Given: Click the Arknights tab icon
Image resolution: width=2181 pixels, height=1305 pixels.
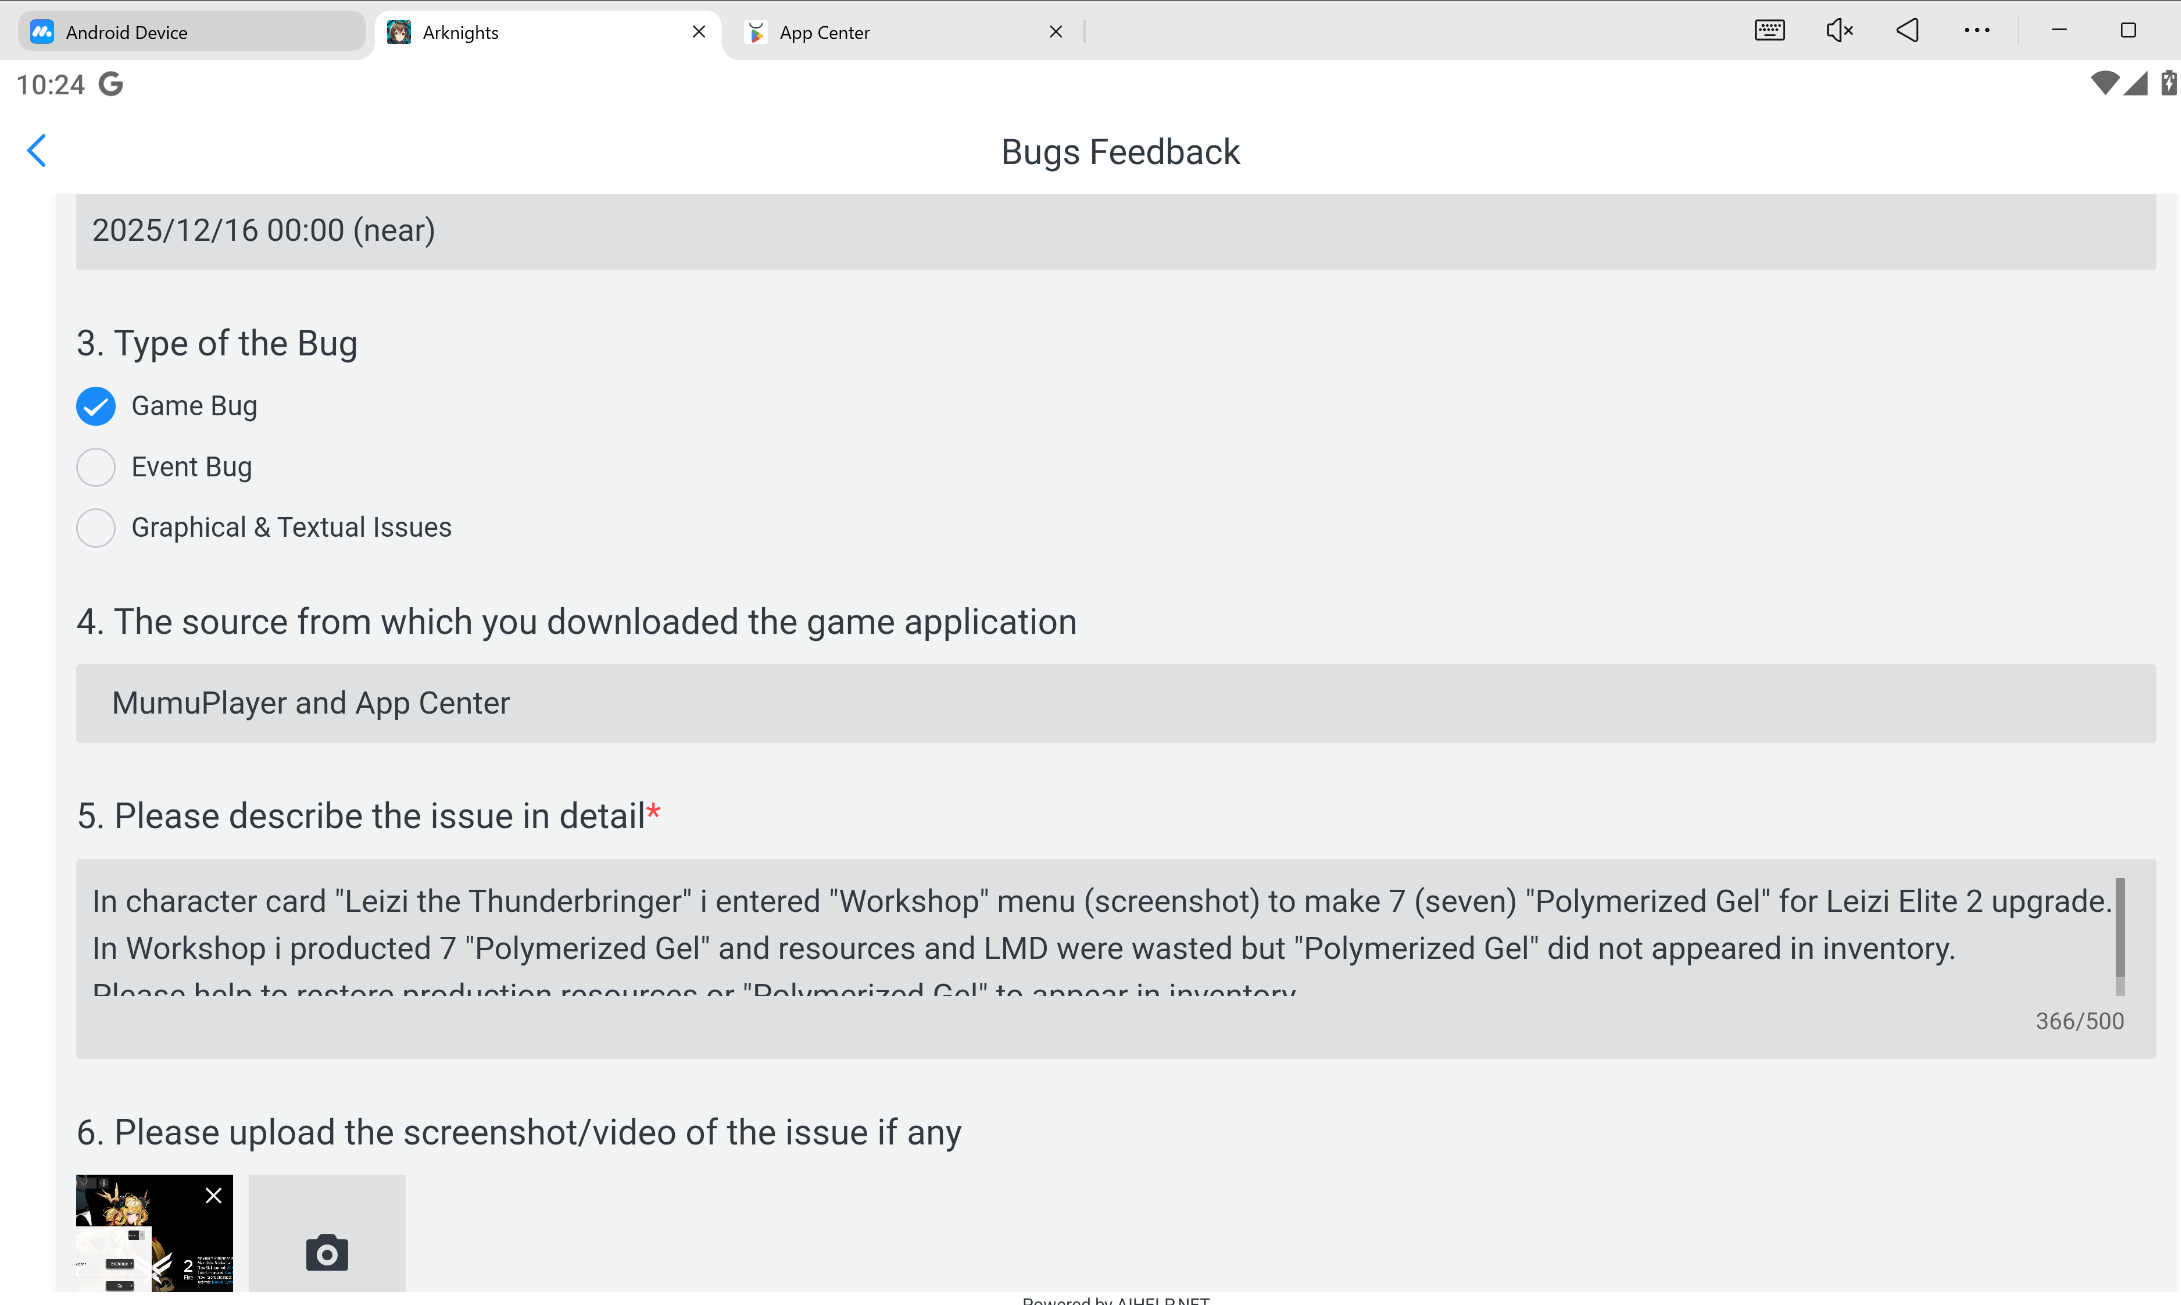Looking at the screenshot, I should pos(399,32).
